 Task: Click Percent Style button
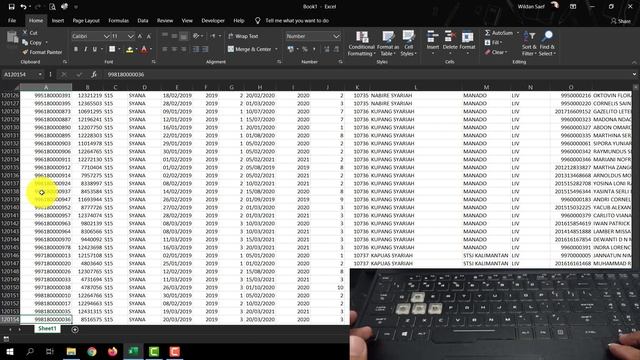(x=304, y=49)
